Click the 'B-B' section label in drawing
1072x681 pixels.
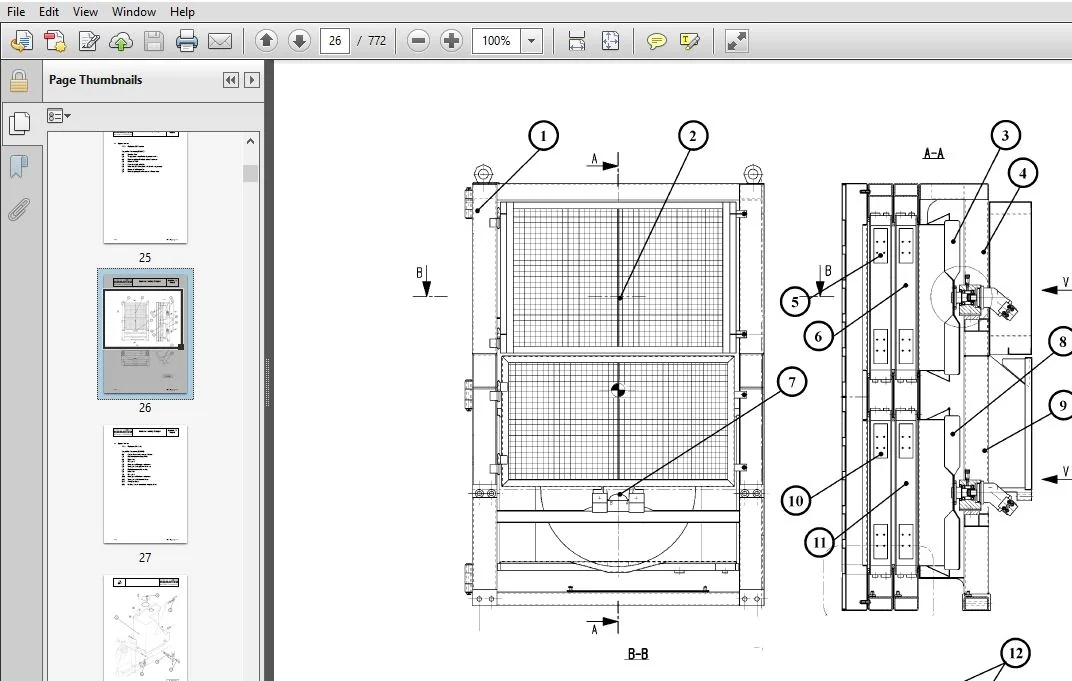pos(638,654)
